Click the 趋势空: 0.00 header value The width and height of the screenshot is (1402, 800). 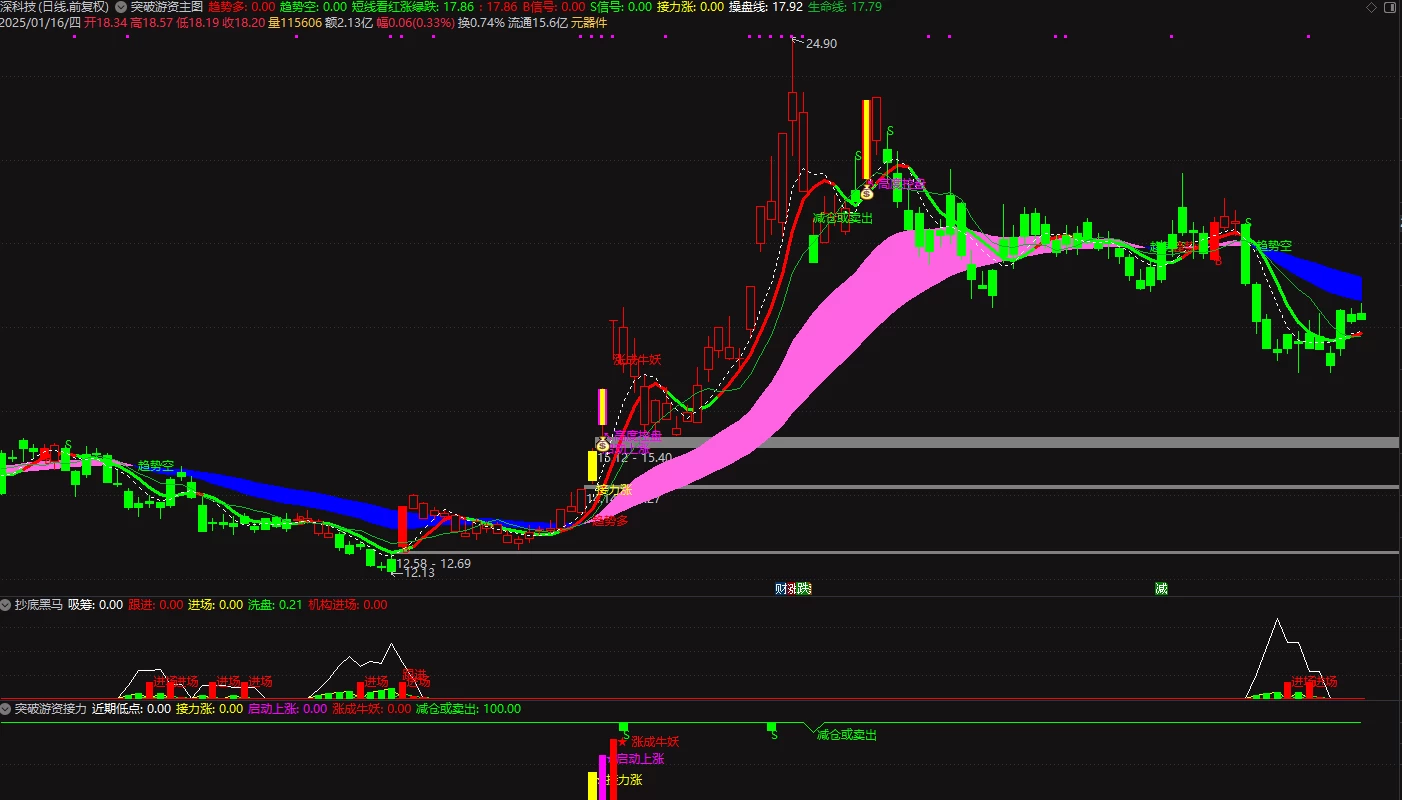pyautogui.click(x=313, y=6)
